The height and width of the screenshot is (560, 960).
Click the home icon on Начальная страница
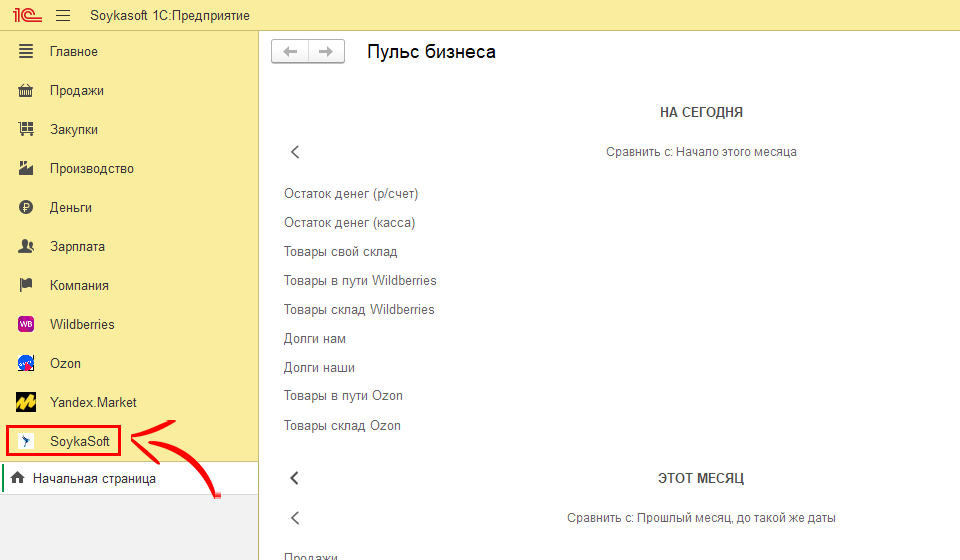coord(17,478)
